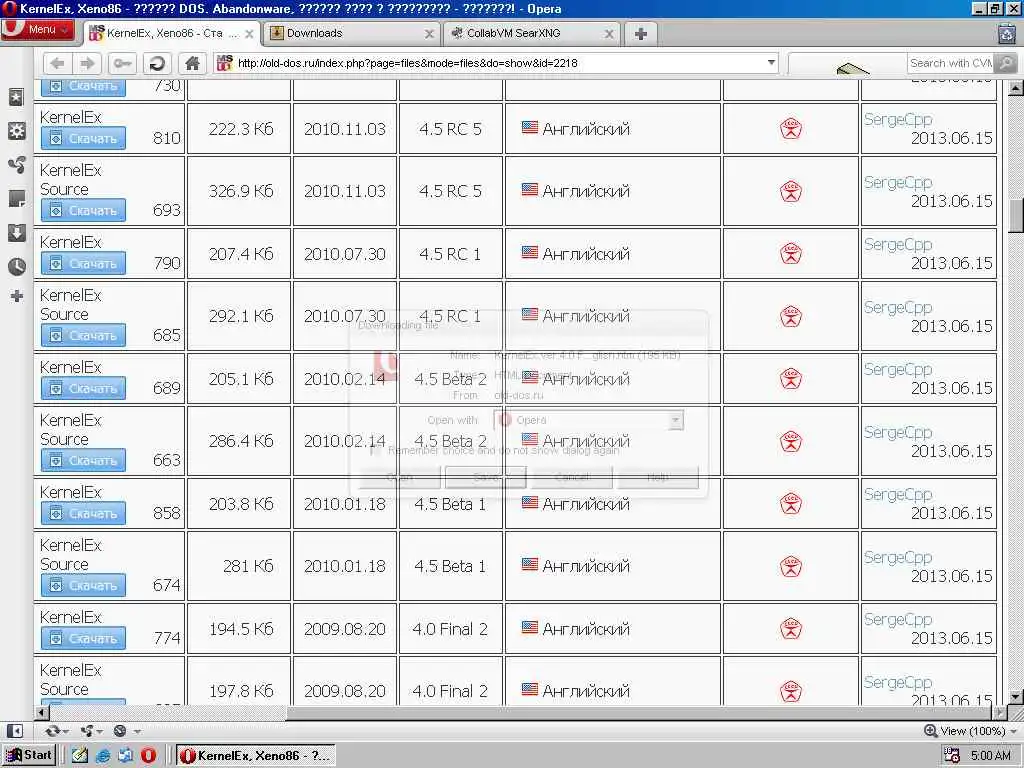Click Скачать for KernelEx with 858 downloads
The width and height of the screenshot is (1024, 768).
coord(83,513)
